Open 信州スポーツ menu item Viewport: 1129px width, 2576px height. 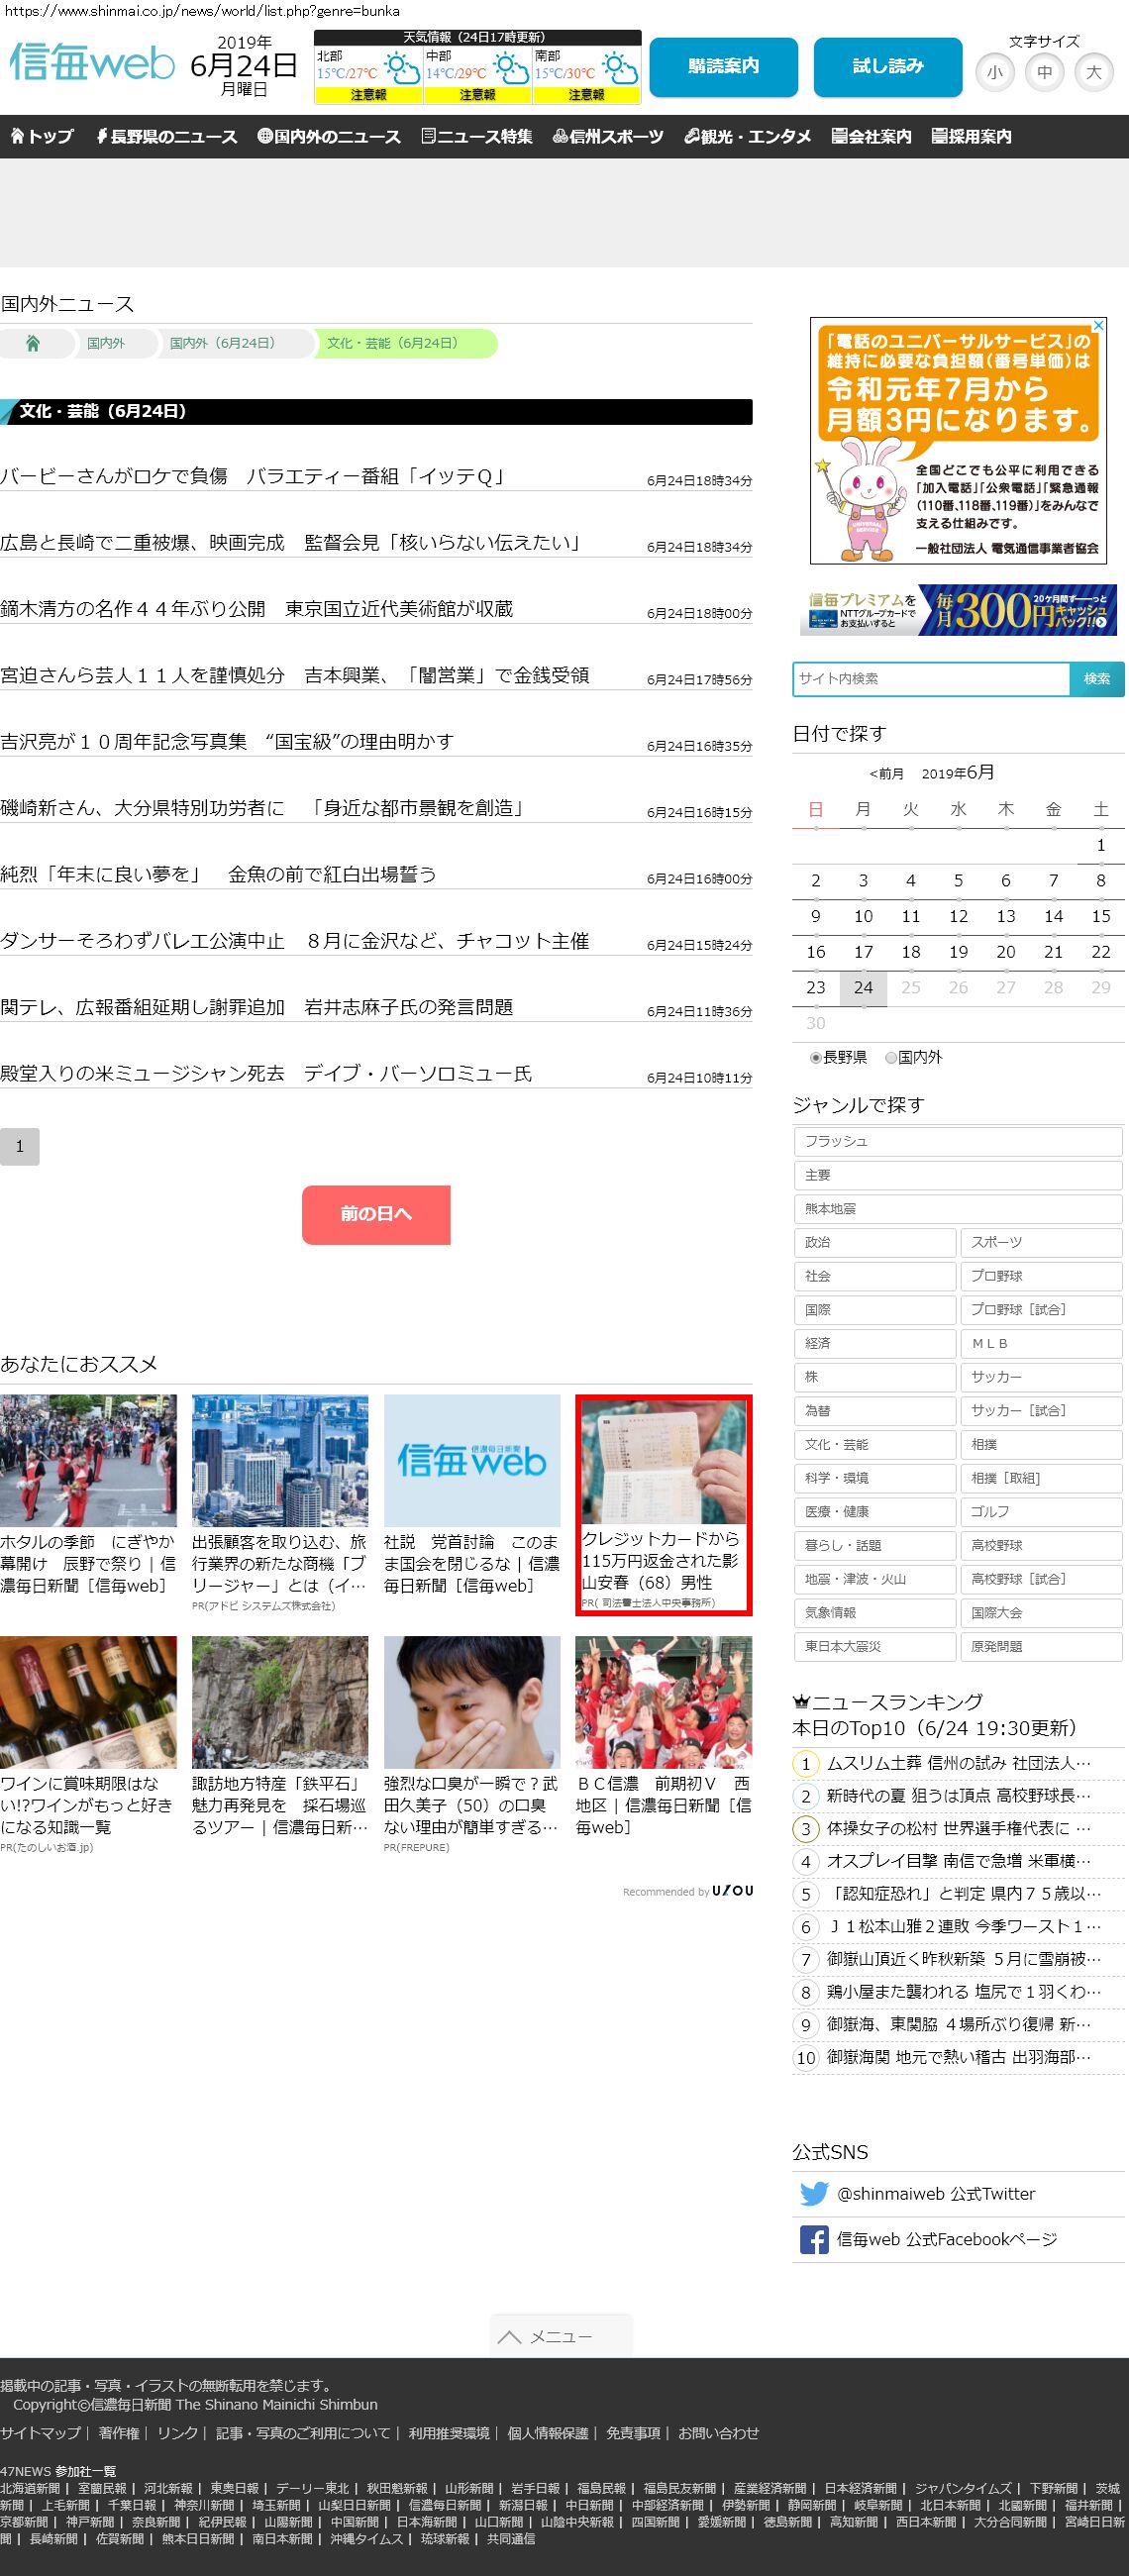[x=608, y=137]
